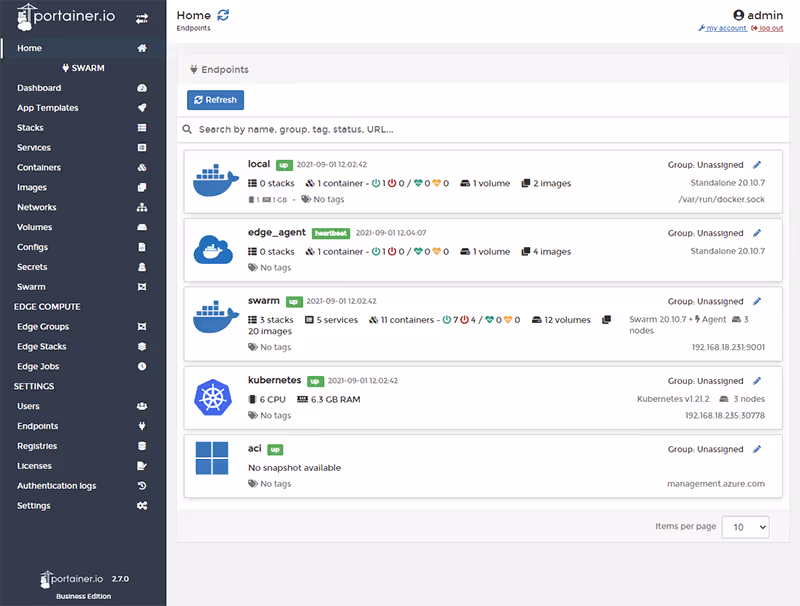Click the my account link
The width and height of the screenshot is (800, 606).
[x=722, y=28]
